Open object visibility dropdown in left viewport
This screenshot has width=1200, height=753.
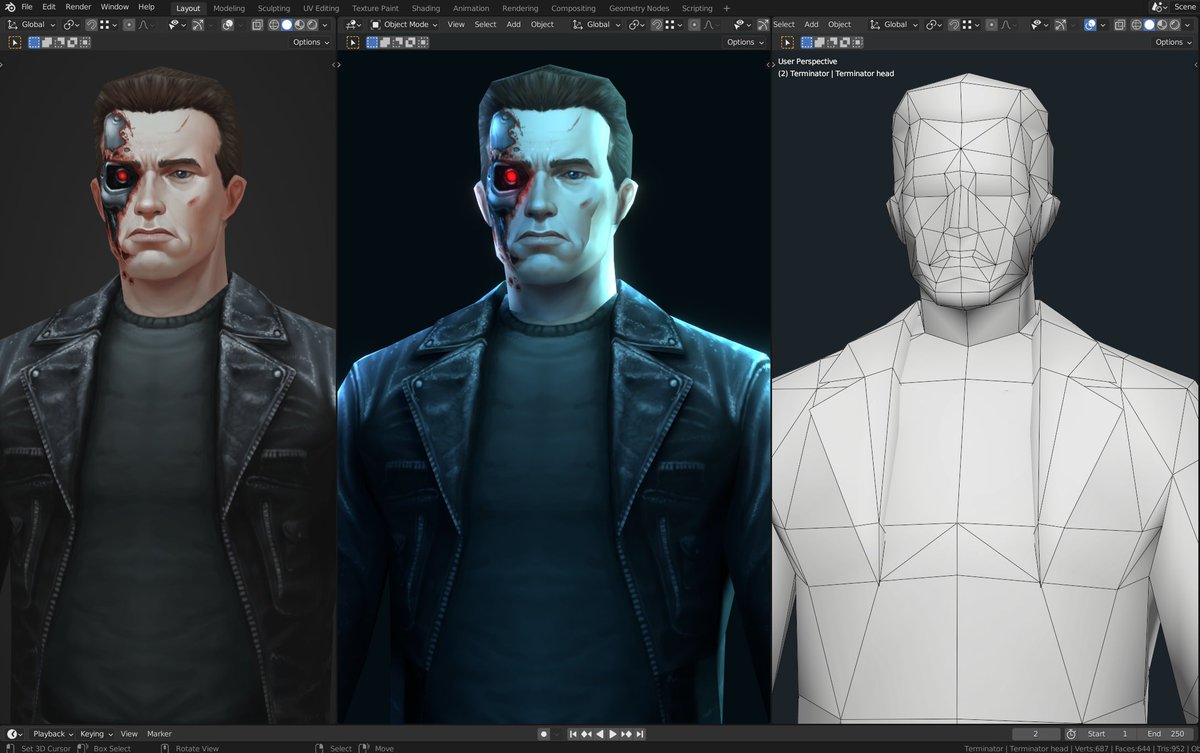tap(177, 25)
